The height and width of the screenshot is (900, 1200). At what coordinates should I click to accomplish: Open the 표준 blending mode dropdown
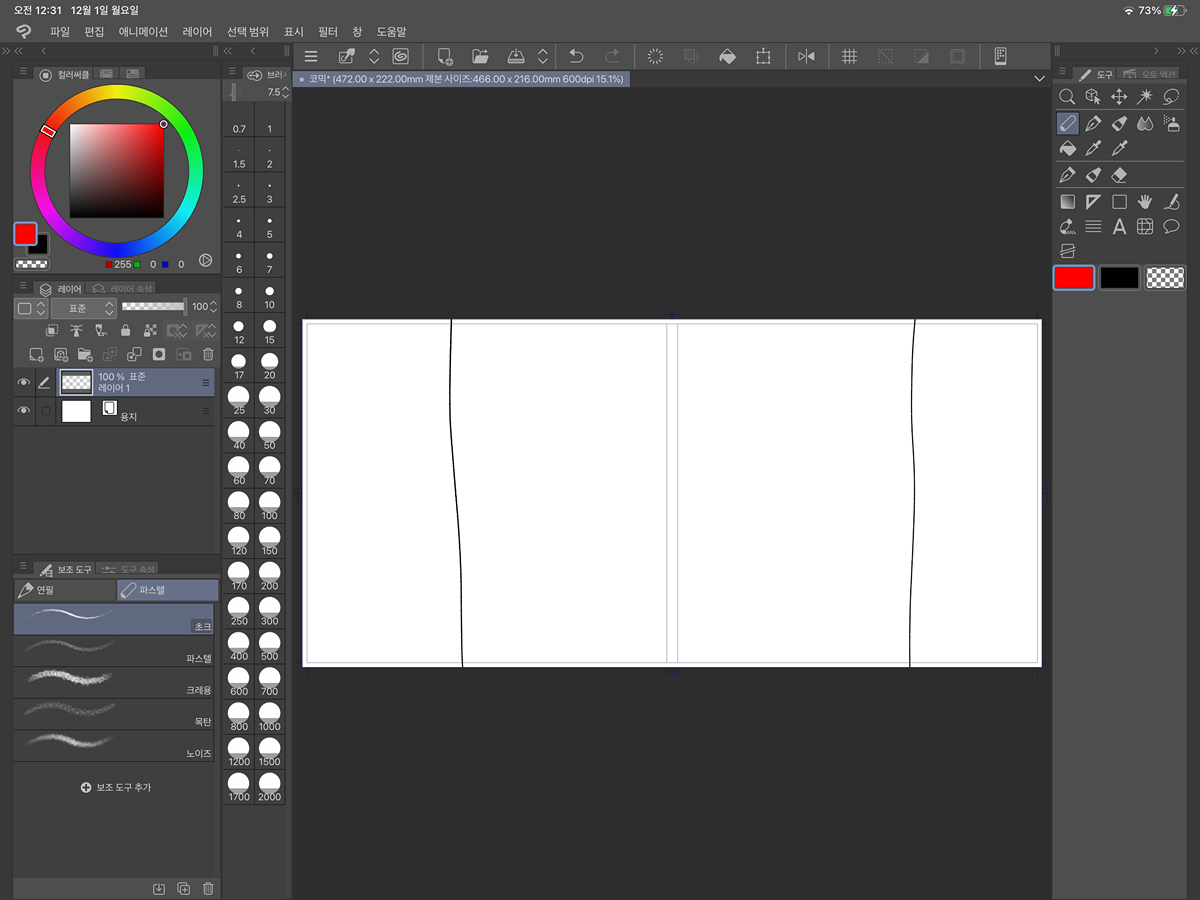[83, 308]
